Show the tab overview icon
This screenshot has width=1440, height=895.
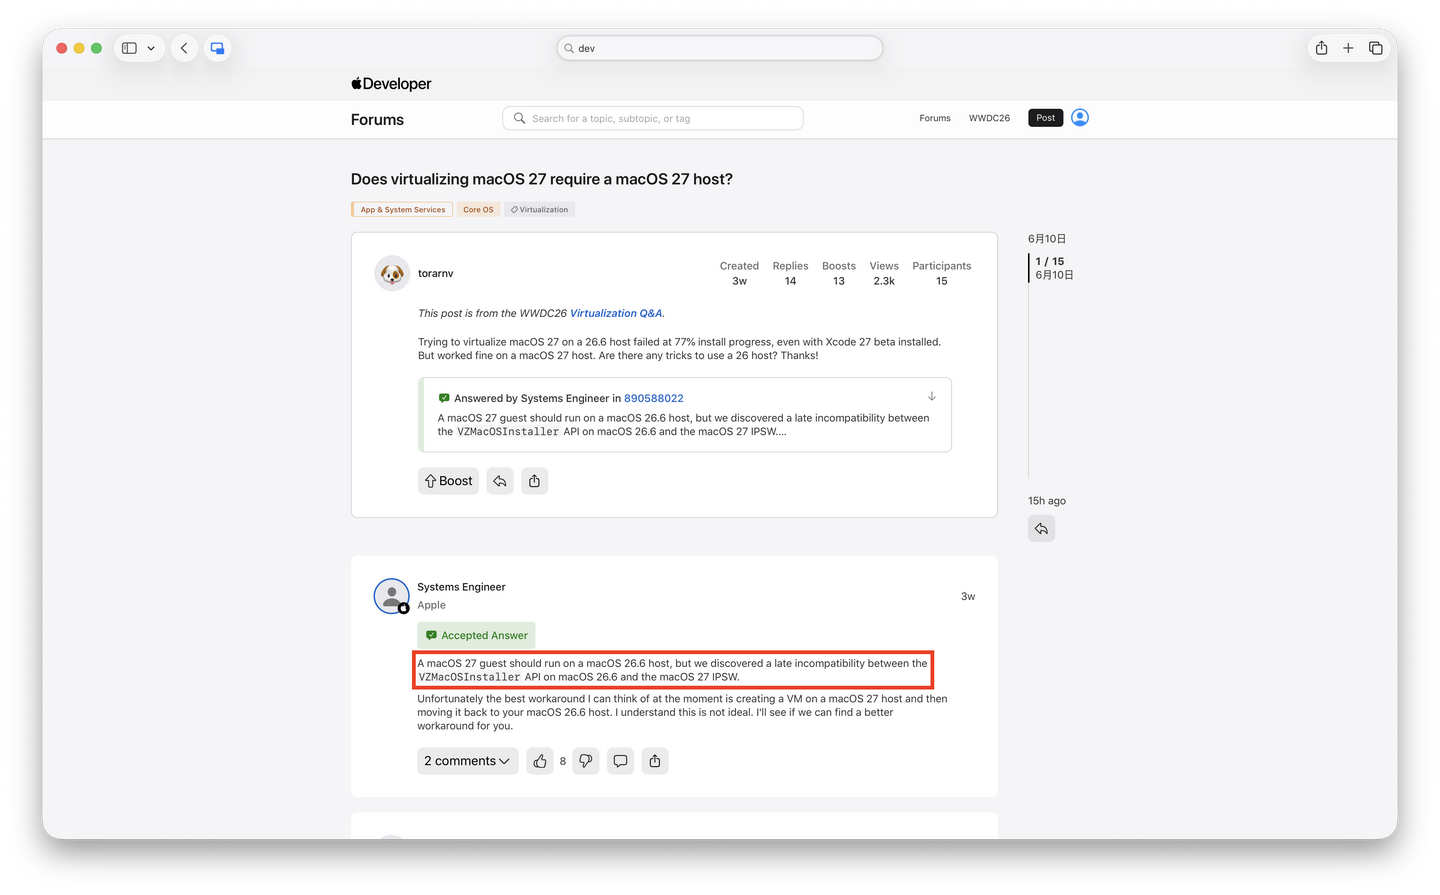[1376, 48]
